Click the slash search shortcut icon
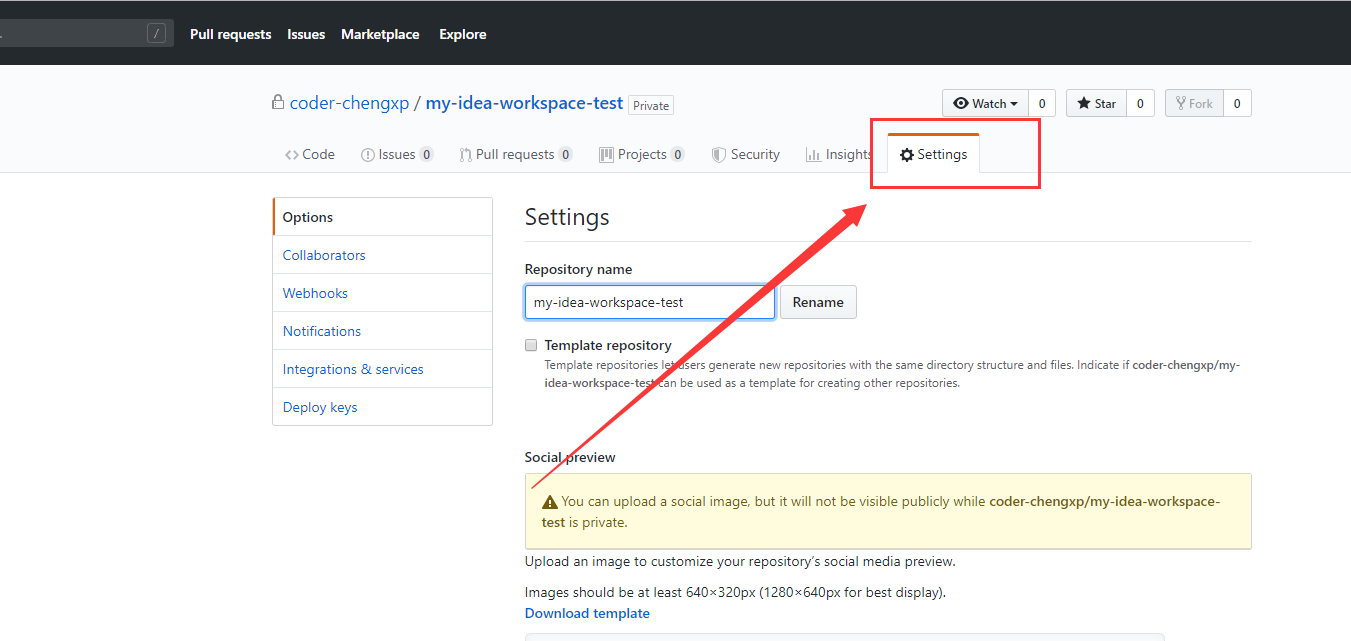 156,34
